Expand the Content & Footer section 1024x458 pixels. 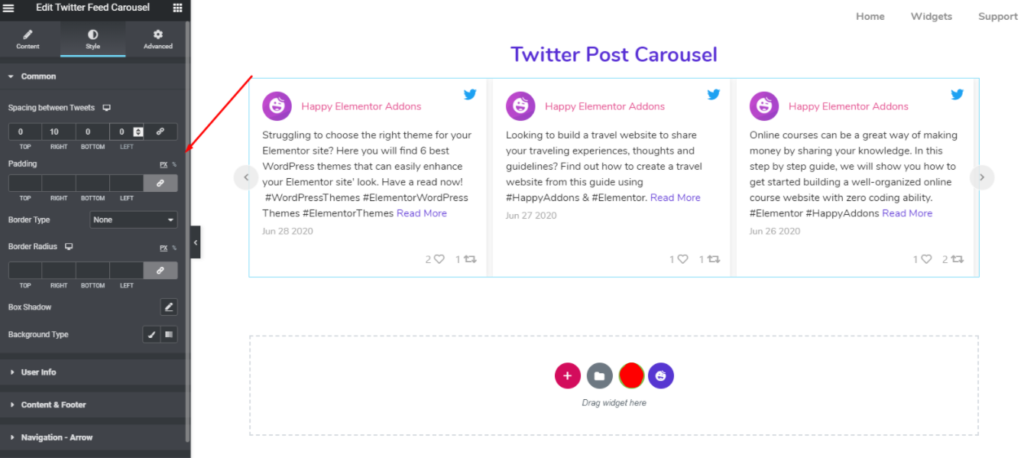coord(53,405)
